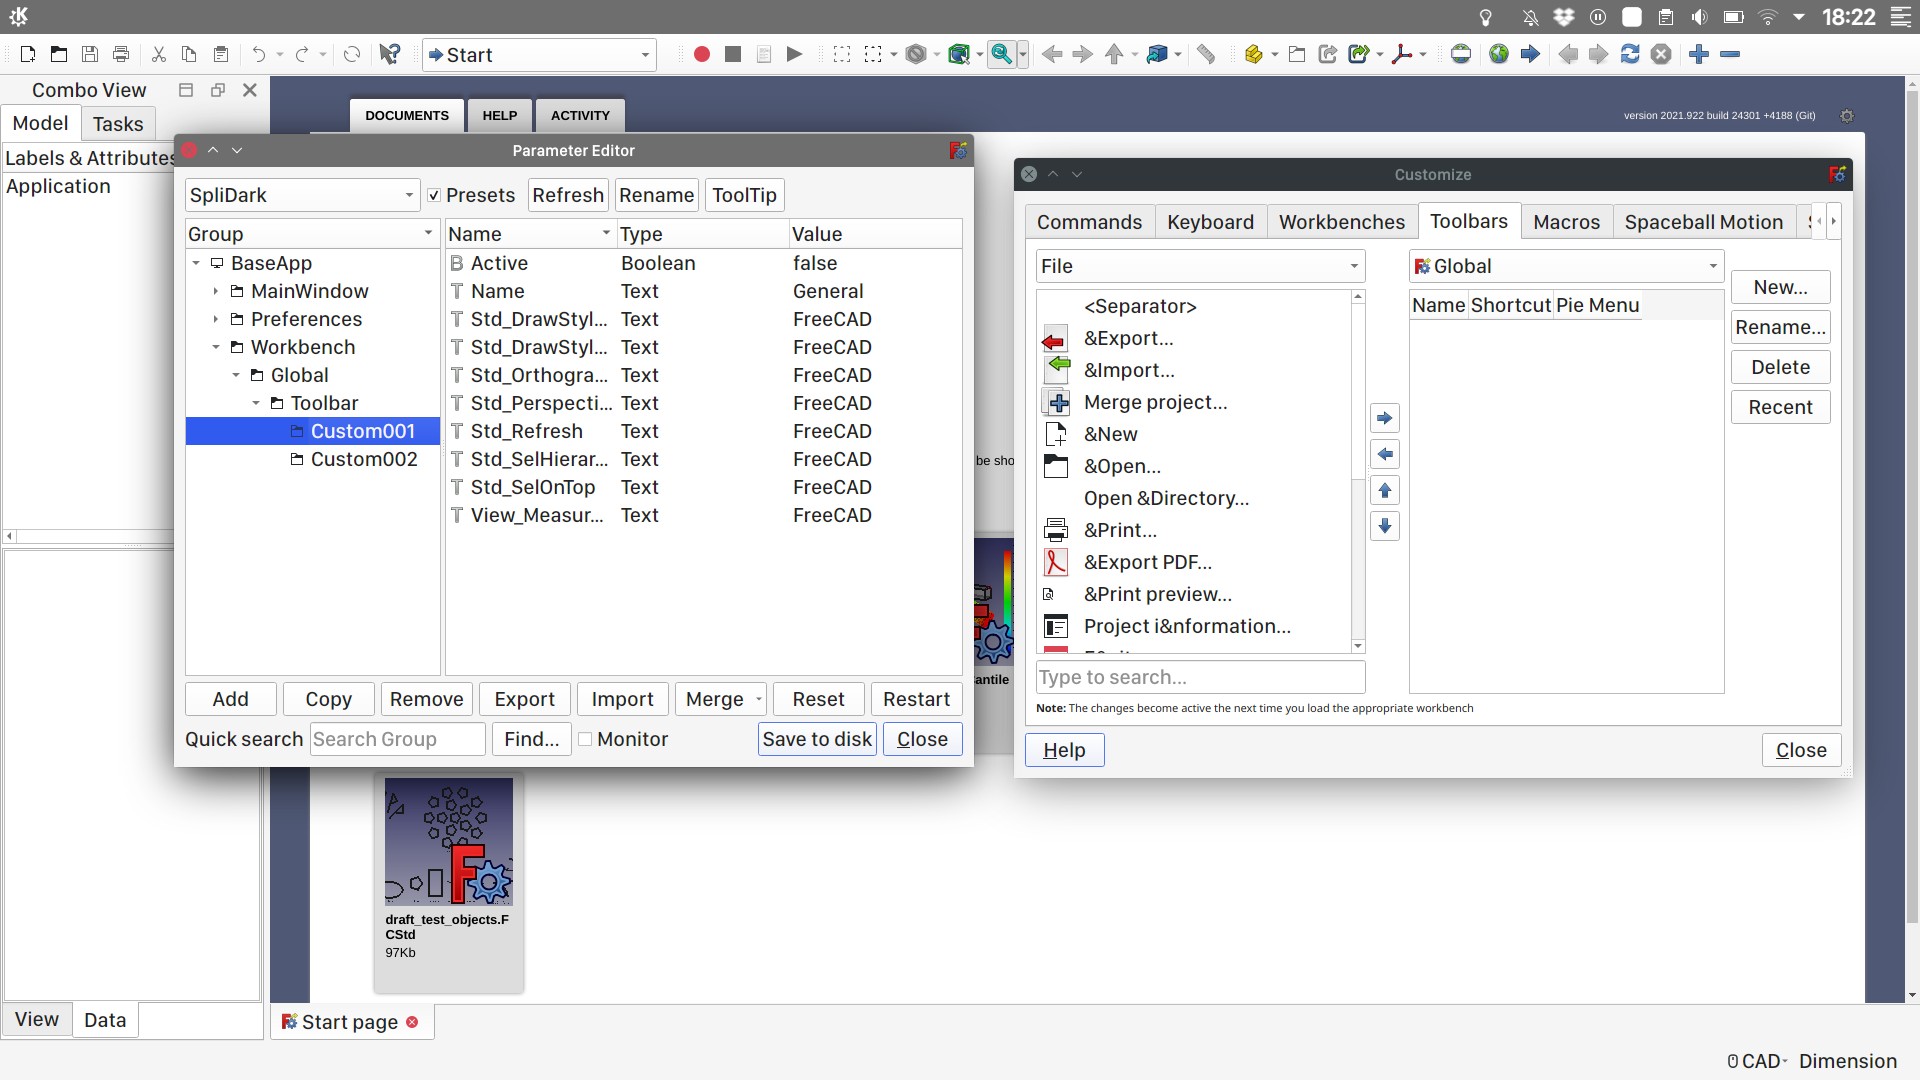Viewport: 1920px width, 1080px height.
Task: Uncheck the Presets checkbox in Parameter Editor
Action: click(434, 195)
